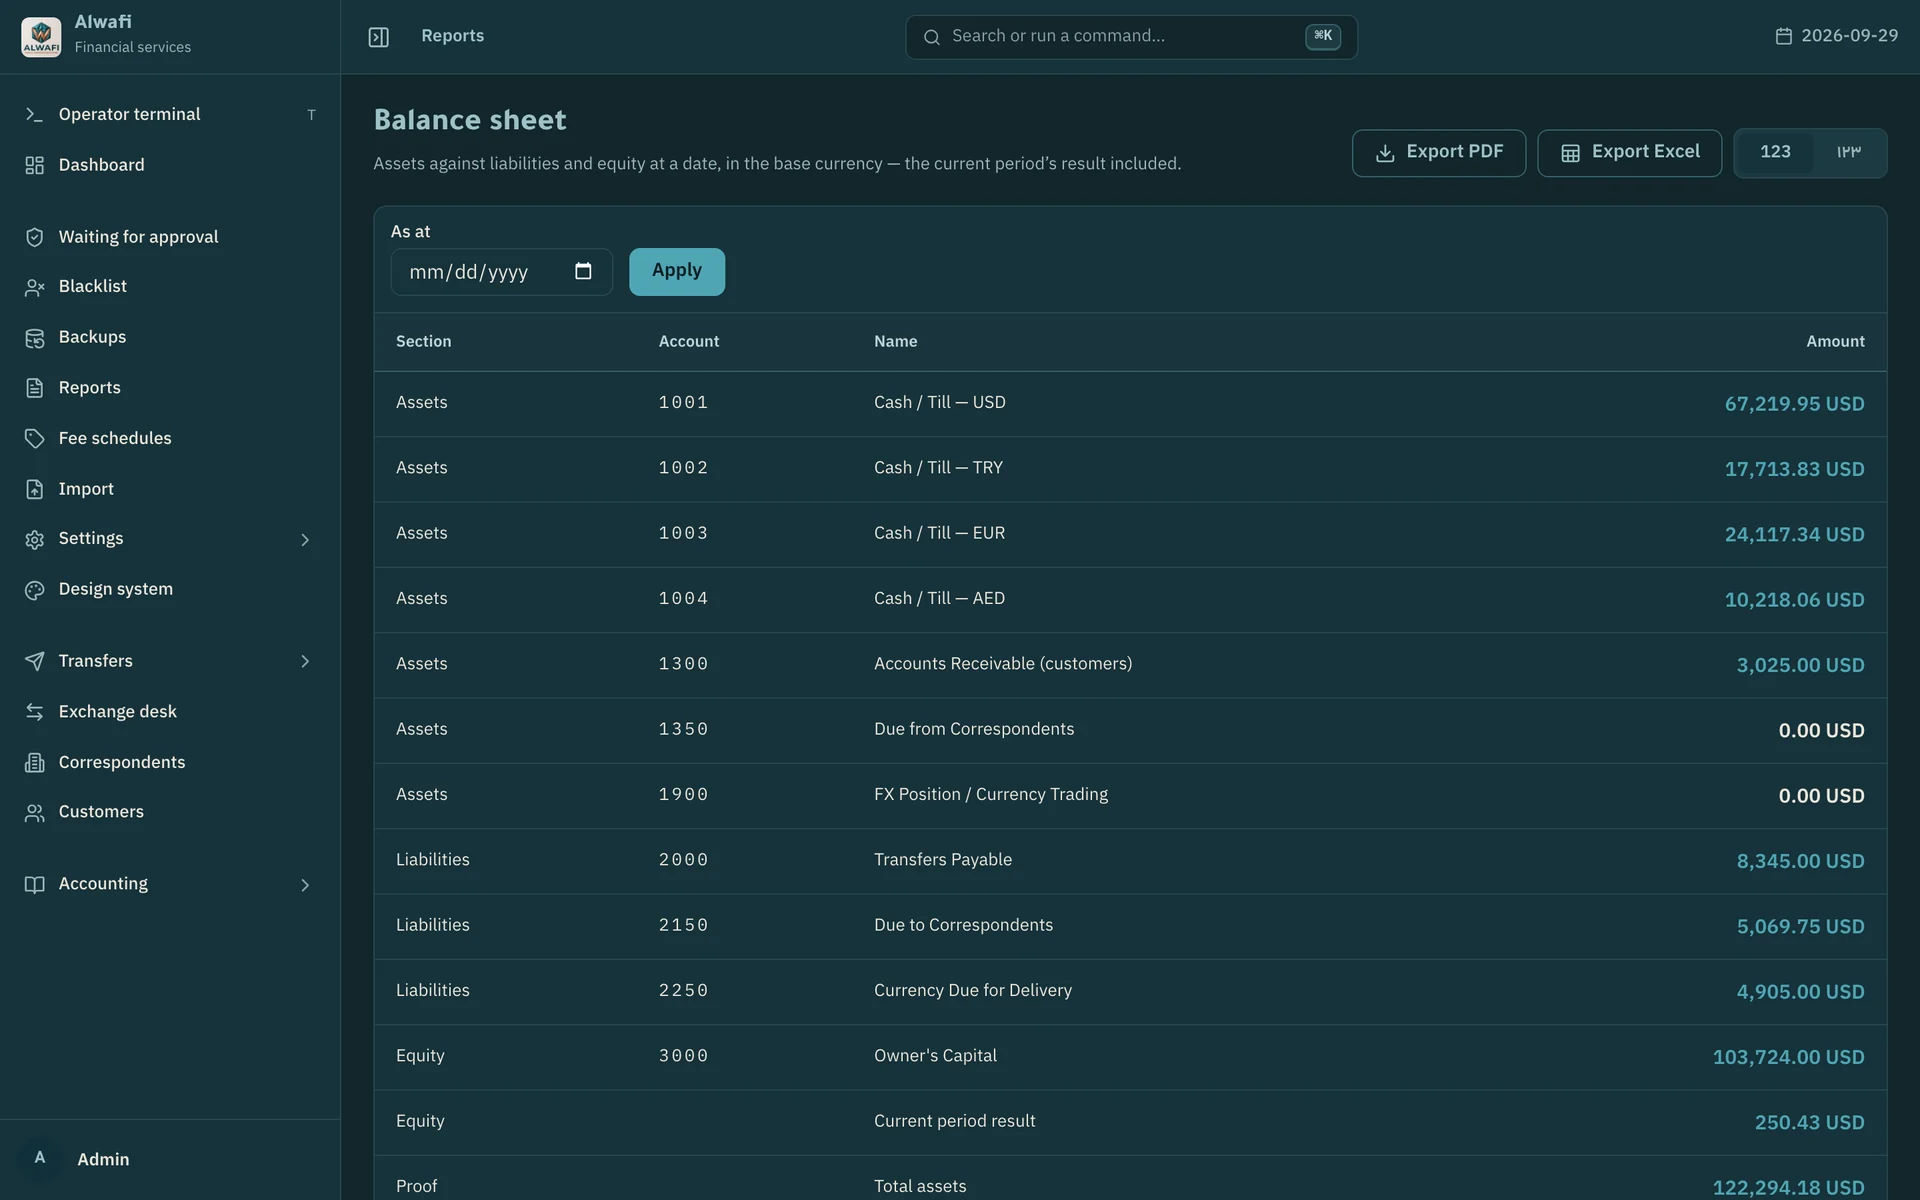This screenshot has height=1200, width=1920.
Task: Open the Design system page
Action: tap(170, 590)
